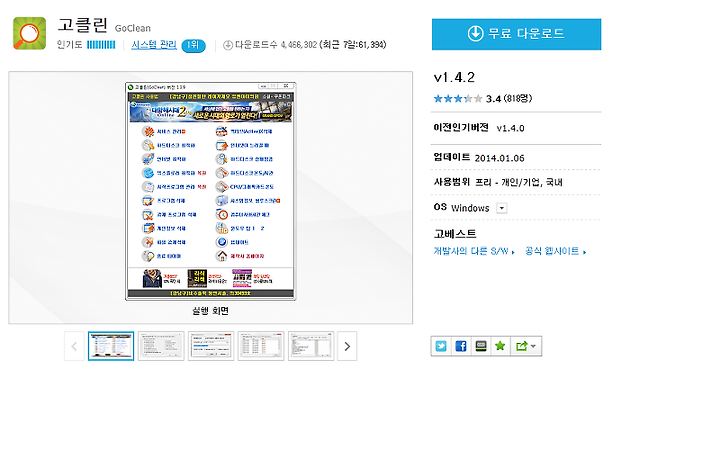Image resolution: width=720 pixels, height=450 pixels.
Task: Click the update date 2014.01.06
Action: click(499, 158)
